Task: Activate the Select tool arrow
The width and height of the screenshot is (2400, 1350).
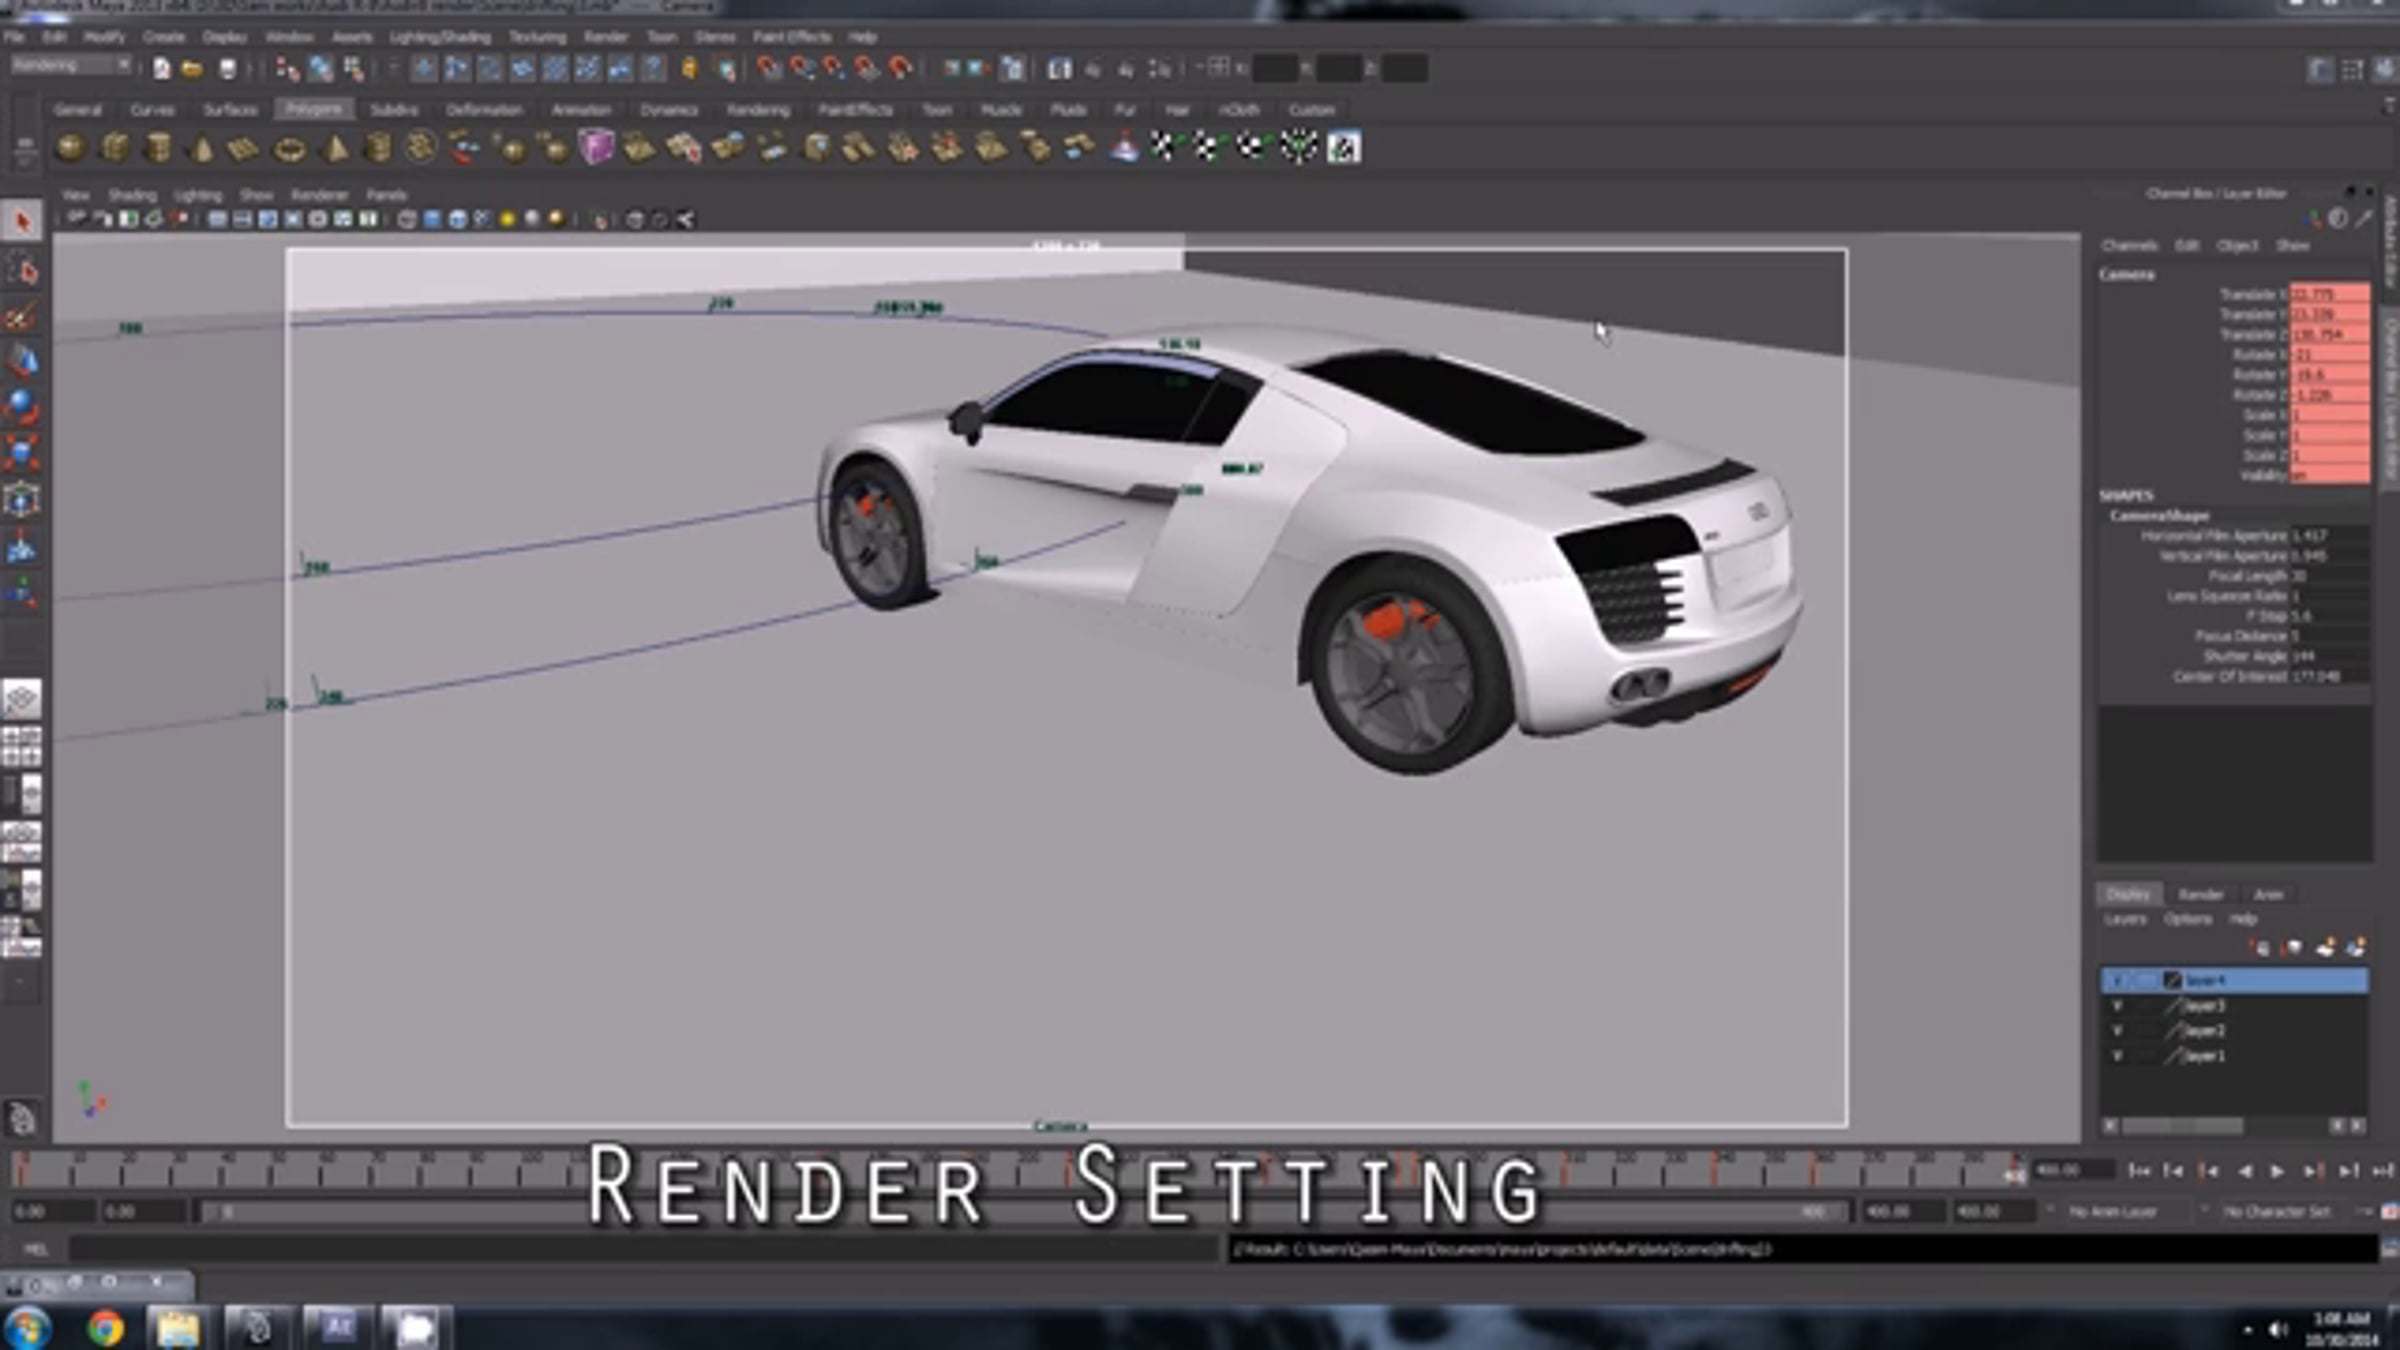Action: click(22, 221)
